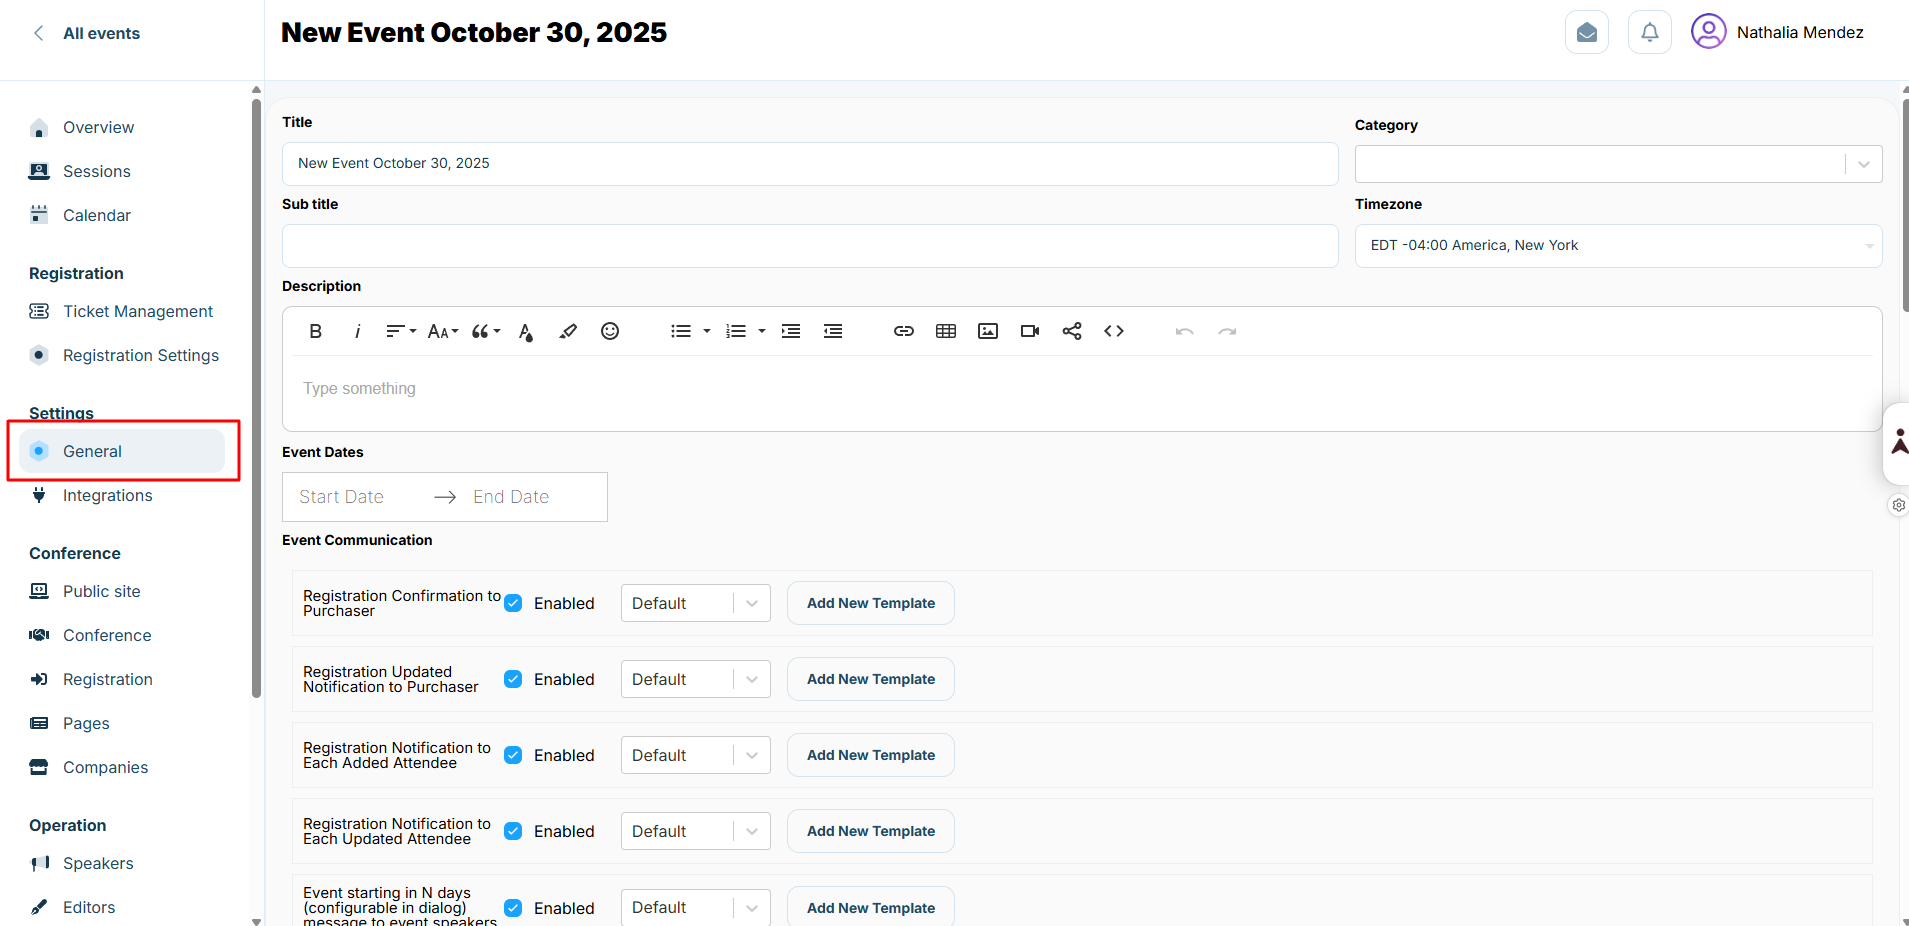Click the Start Date field

click(x=342, y=497)
